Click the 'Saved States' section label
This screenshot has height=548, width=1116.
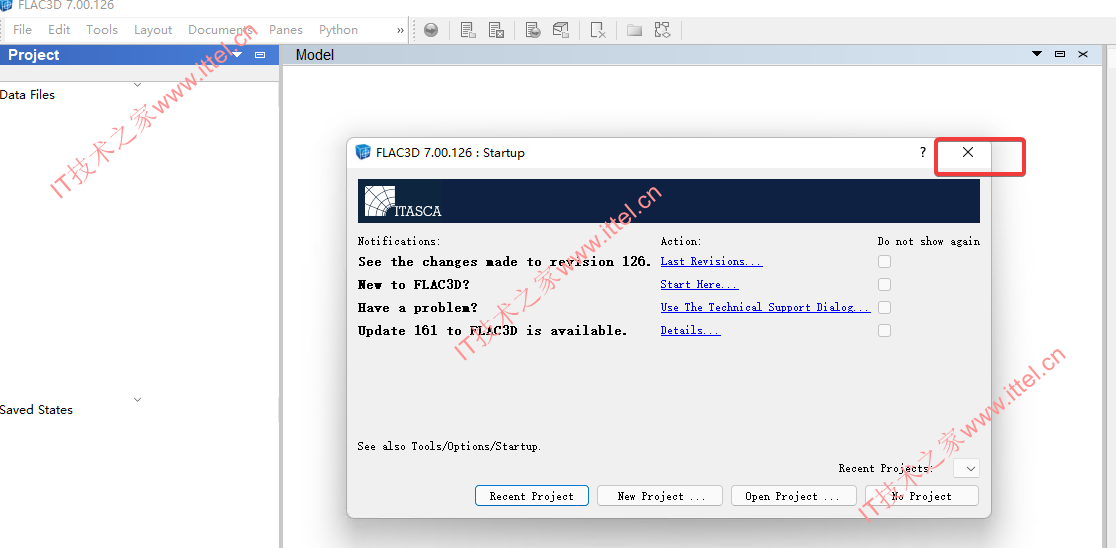[36, 410]
